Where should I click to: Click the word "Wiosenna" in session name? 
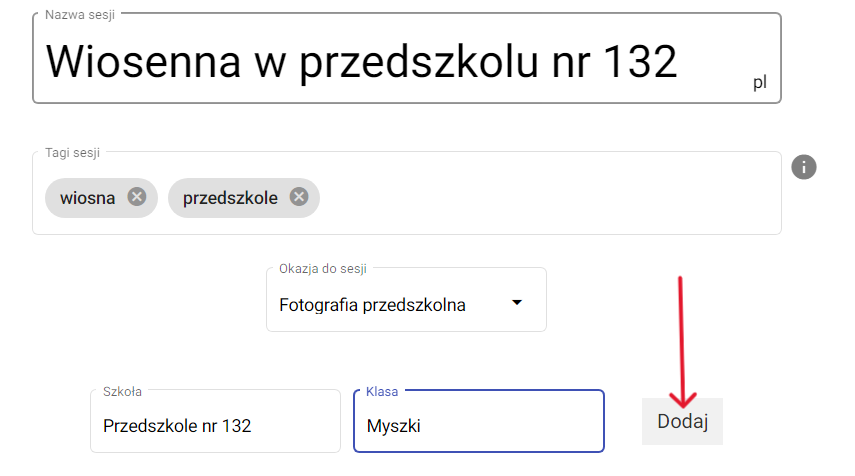(143, 62)
